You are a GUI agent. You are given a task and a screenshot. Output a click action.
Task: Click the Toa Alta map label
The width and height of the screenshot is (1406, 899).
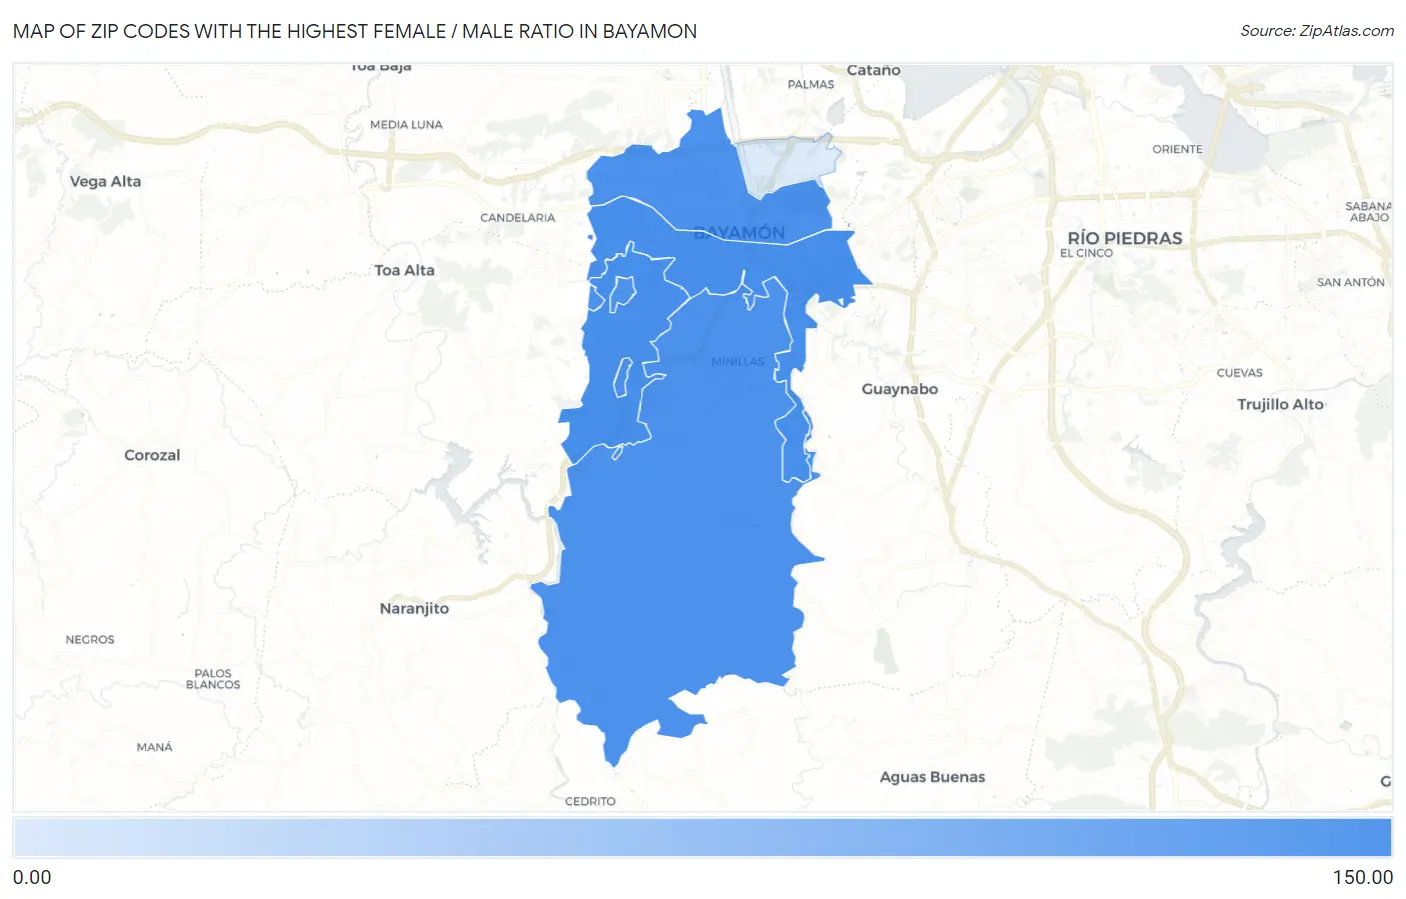(404, 270)
